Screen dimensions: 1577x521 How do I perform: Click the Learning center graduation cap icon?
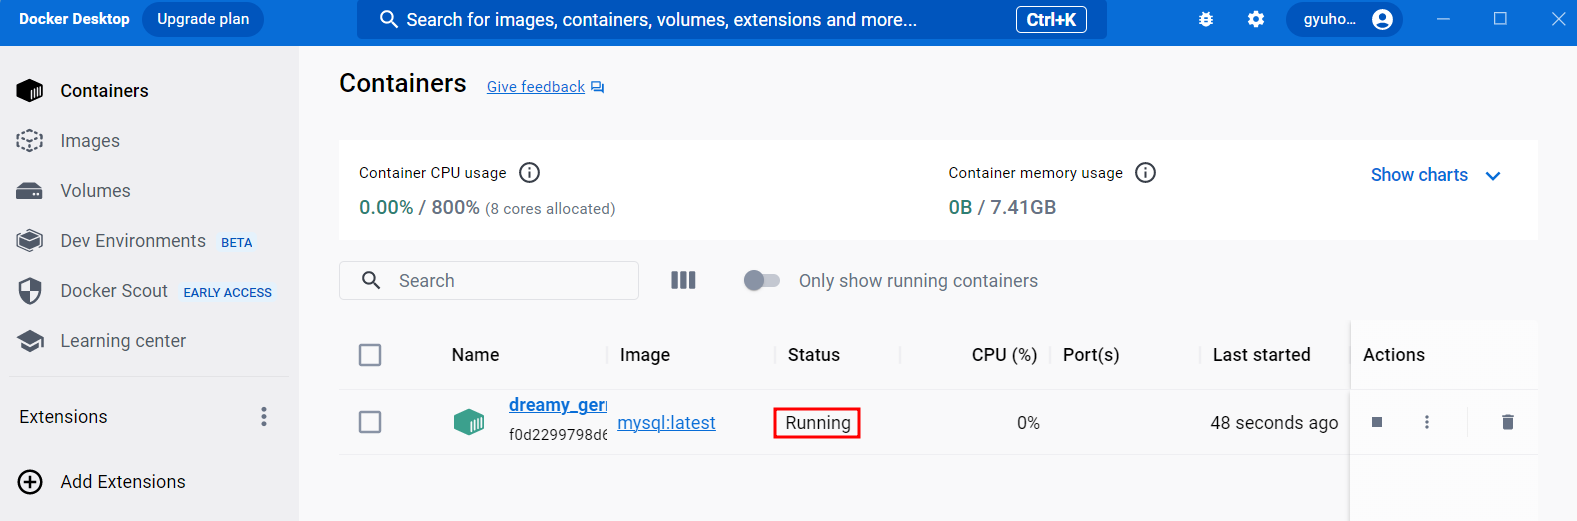[30, 341]
